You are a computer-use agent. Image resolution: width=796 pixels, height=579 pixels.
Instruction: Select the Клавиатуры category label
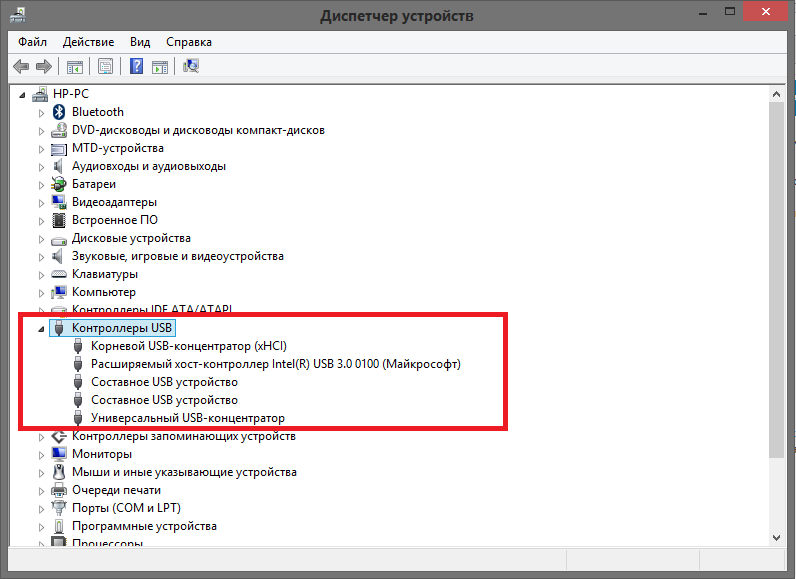coord(105,274)
